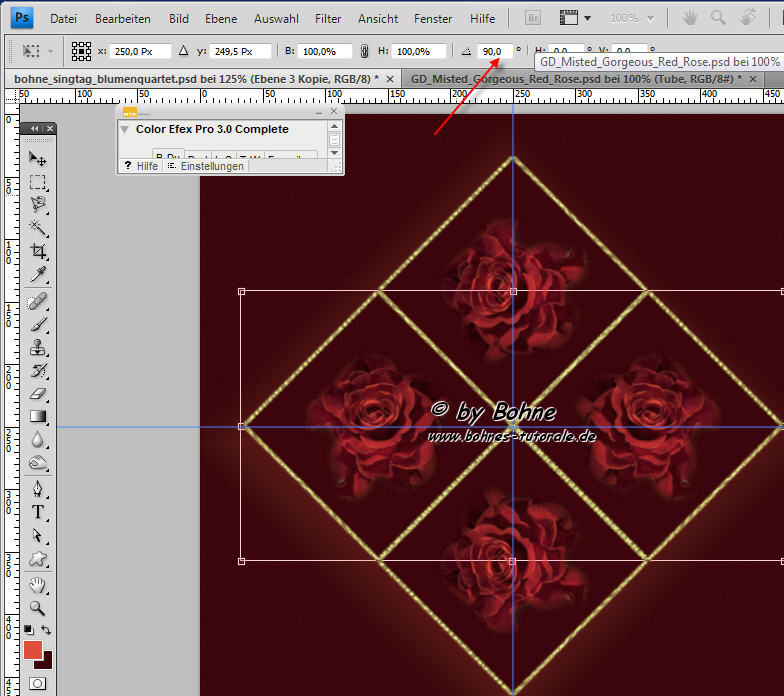Select the Move tool
This screenshot has width=784, height=696.
37,158
